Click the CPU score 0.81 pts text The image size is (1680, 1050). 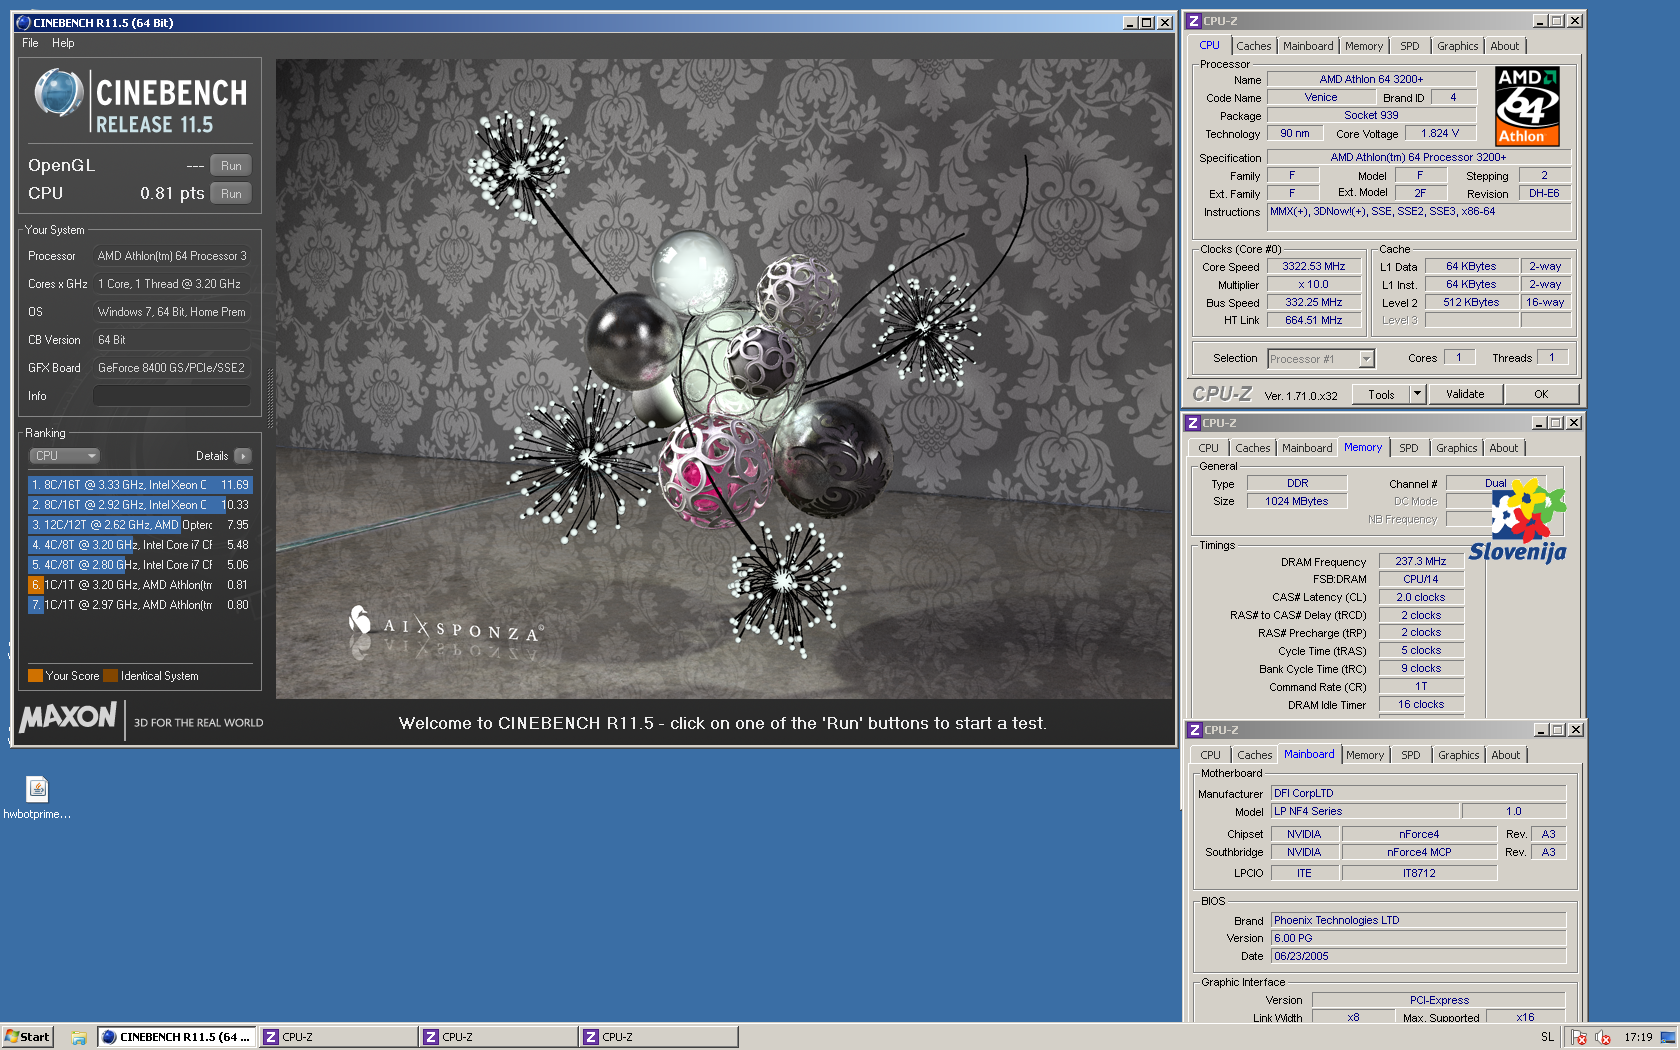click(x=172, y=194)
